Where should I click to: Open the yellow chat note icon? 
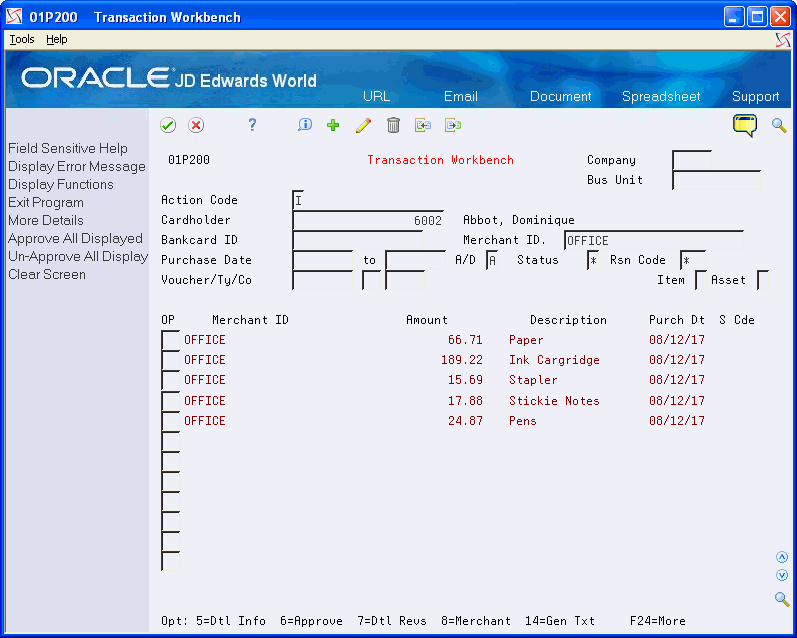pos(745,125)
